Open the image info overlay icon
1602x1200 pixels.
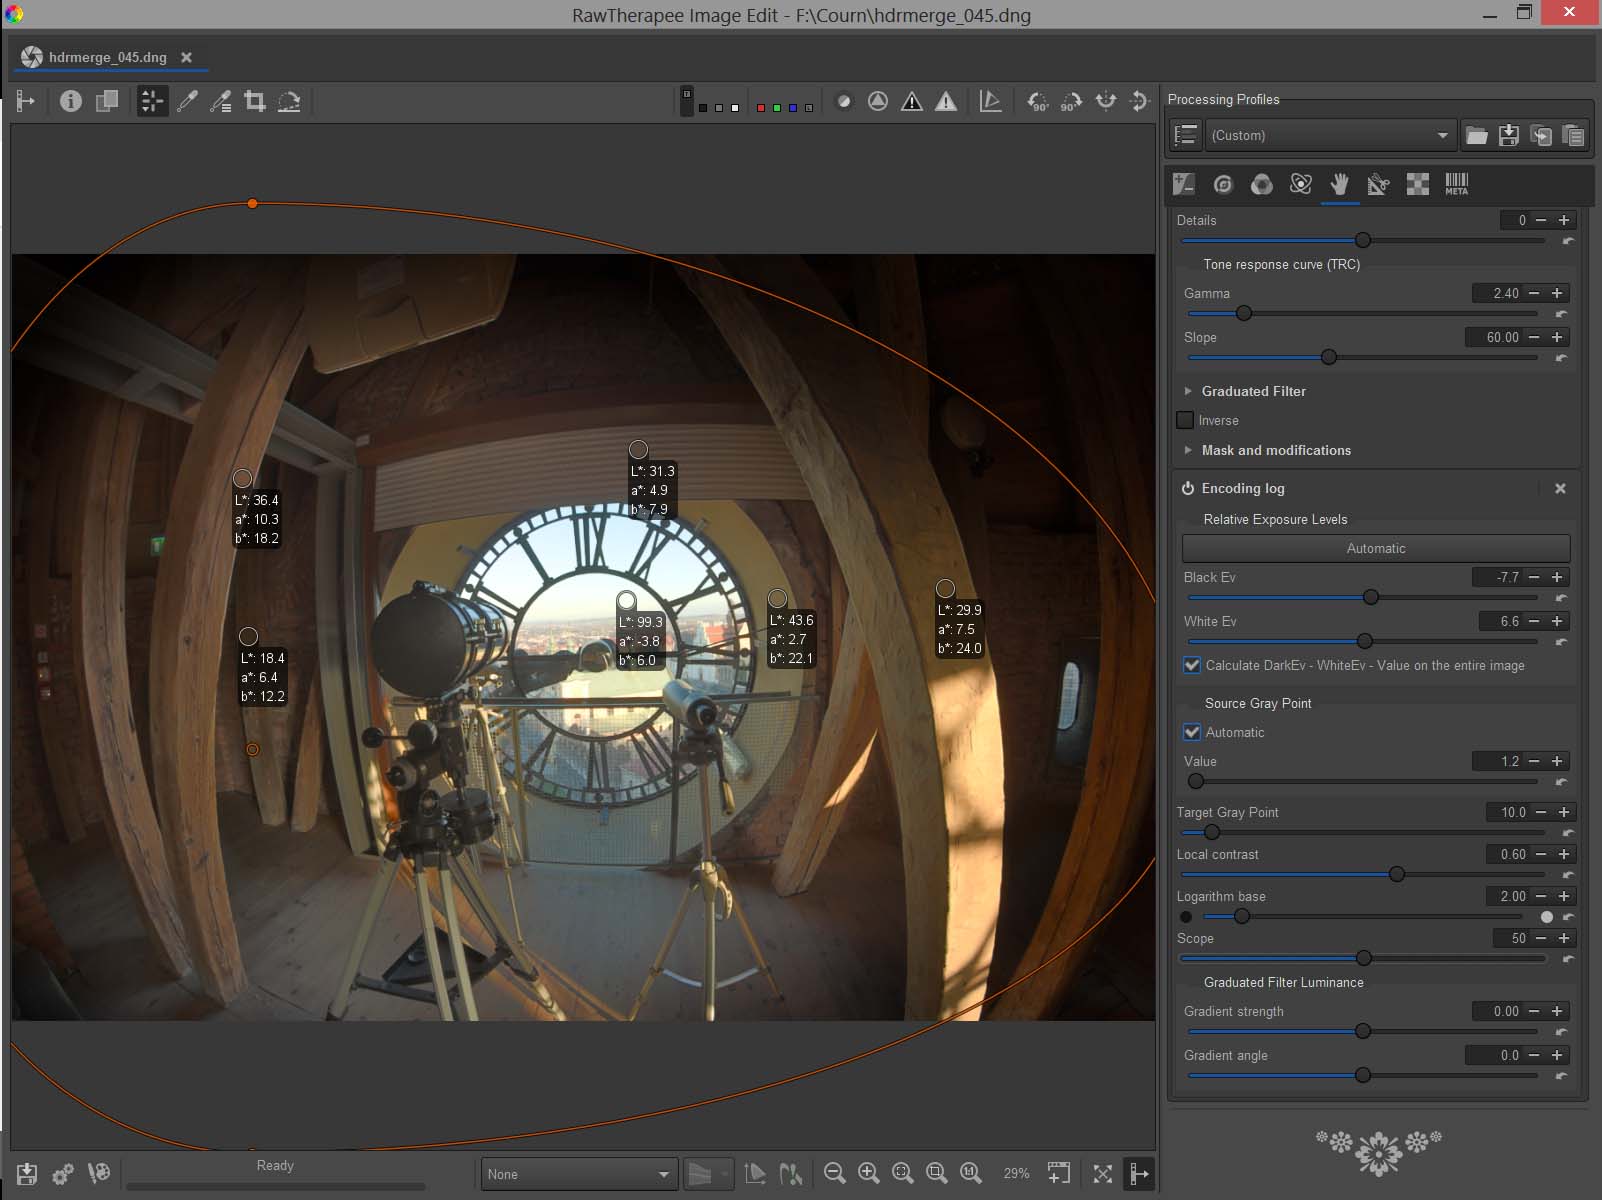click(70, 101)
